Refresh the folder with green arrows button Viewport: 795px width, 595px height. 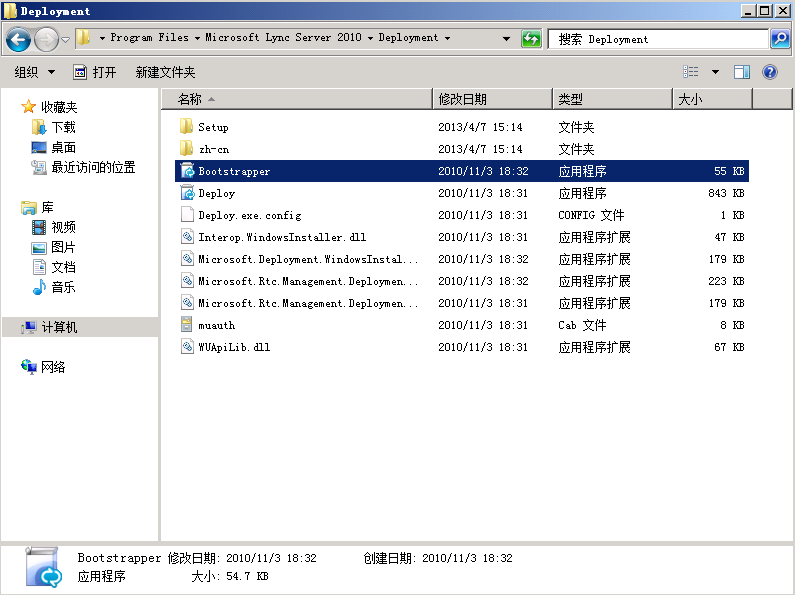tap(531, 39)
